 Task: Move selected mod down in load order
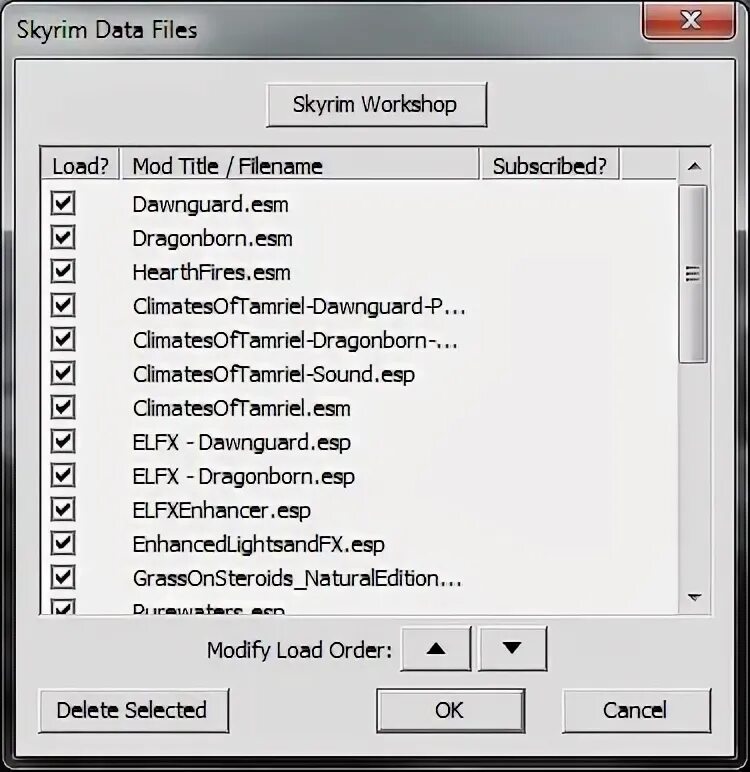click(x=512, y=648)
